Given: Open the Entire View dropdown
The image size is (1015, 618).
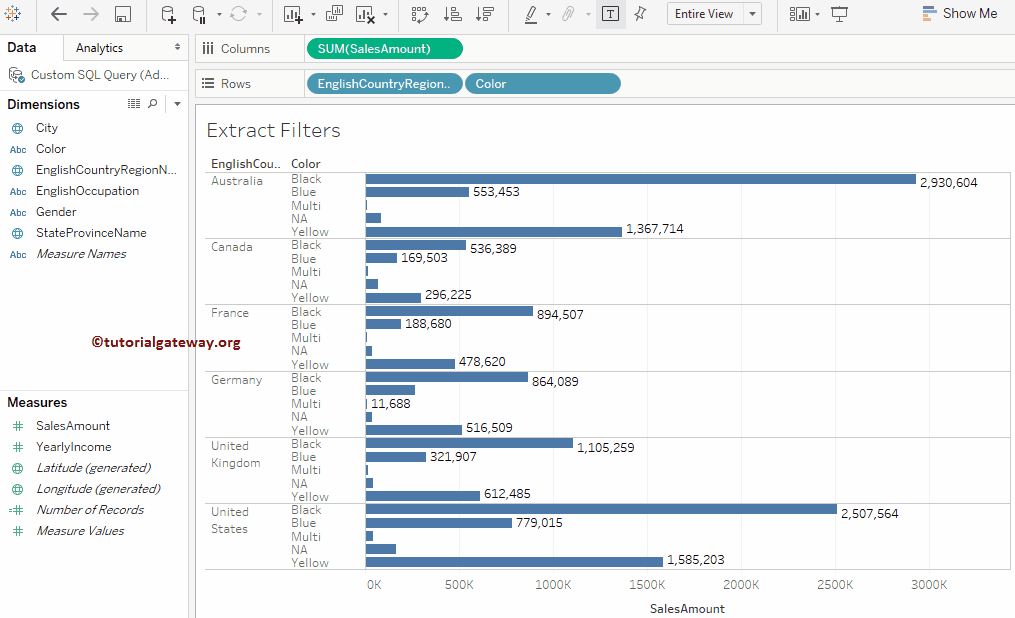Looking at the screenshot, I should tap(714, 13).
